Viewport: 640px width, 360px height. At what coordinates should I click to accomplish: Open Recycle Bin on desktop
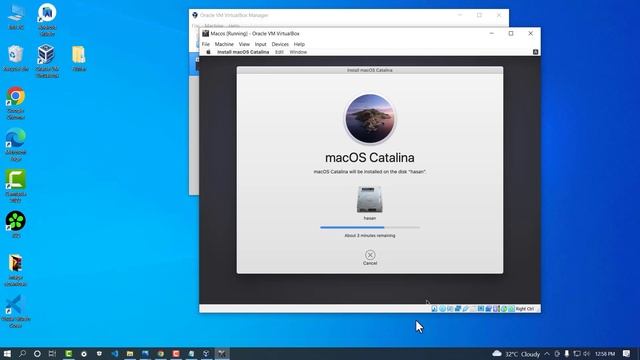(x=16, y=58)
